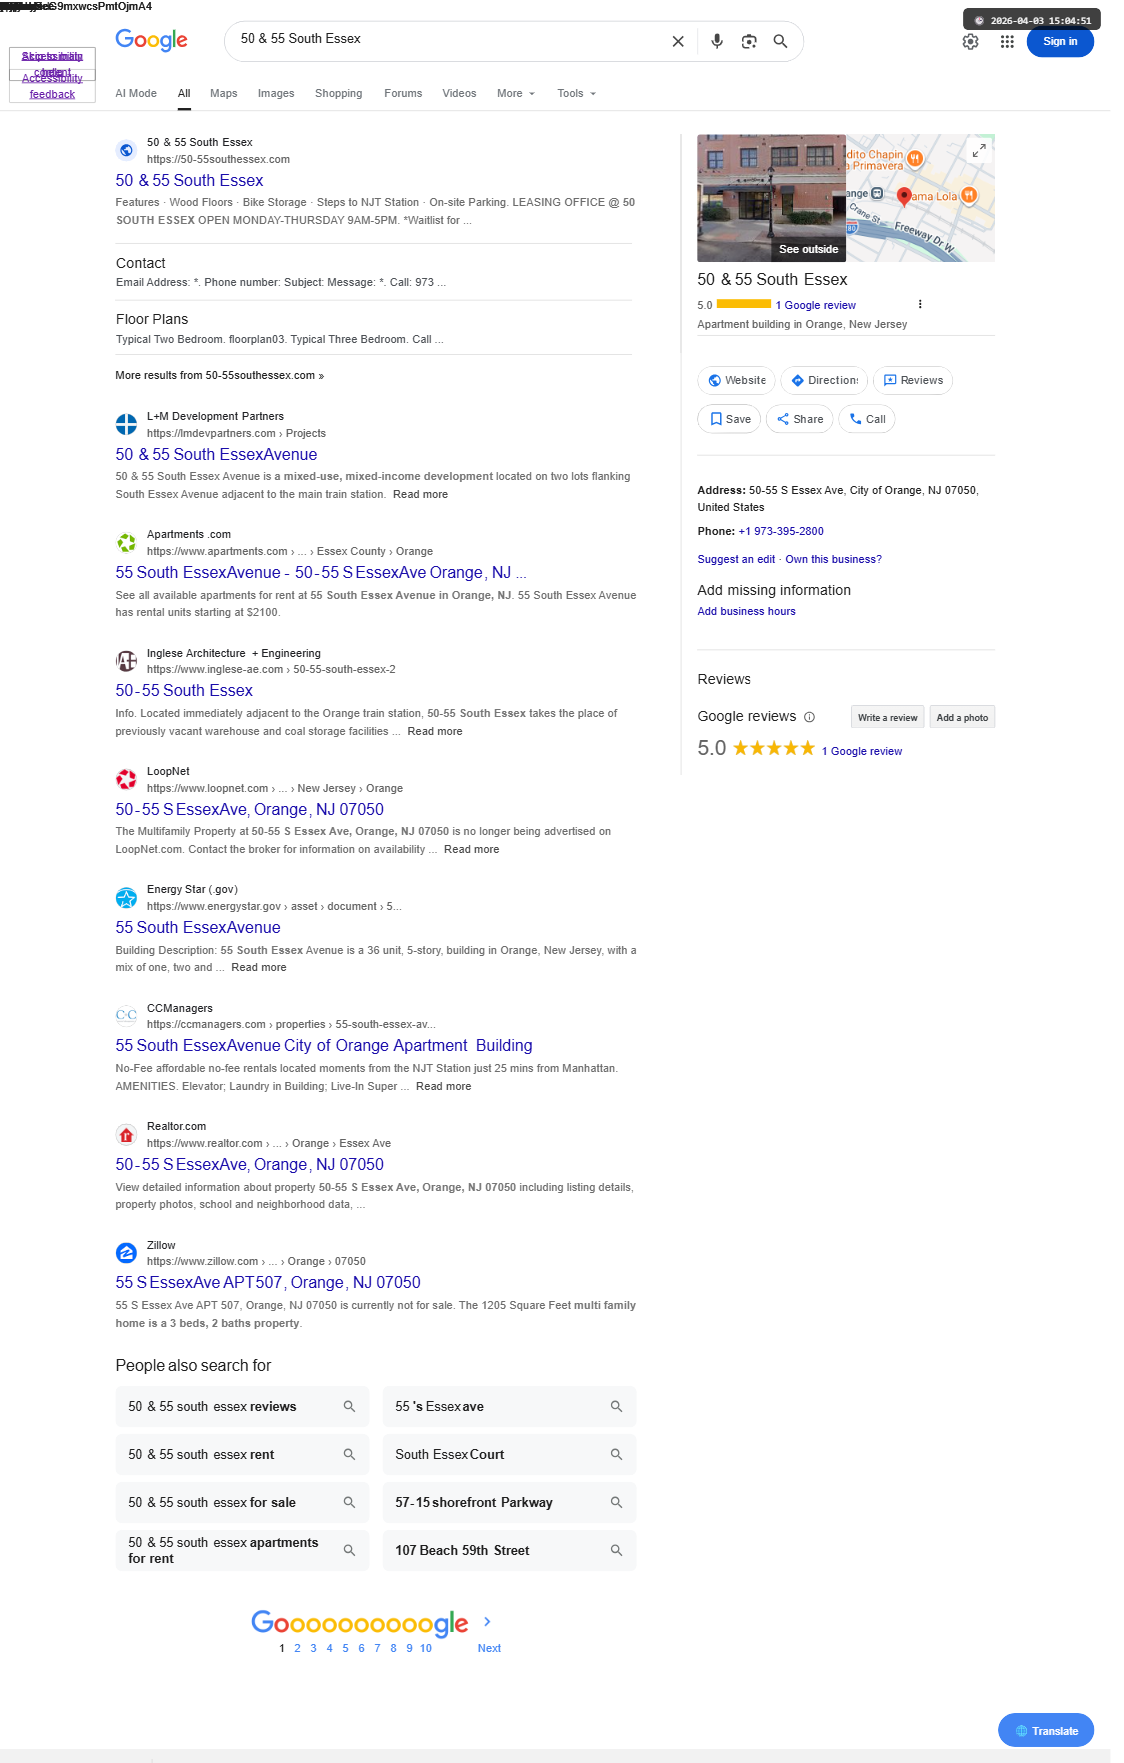Open quick settings gear icon

click(970, 42)
